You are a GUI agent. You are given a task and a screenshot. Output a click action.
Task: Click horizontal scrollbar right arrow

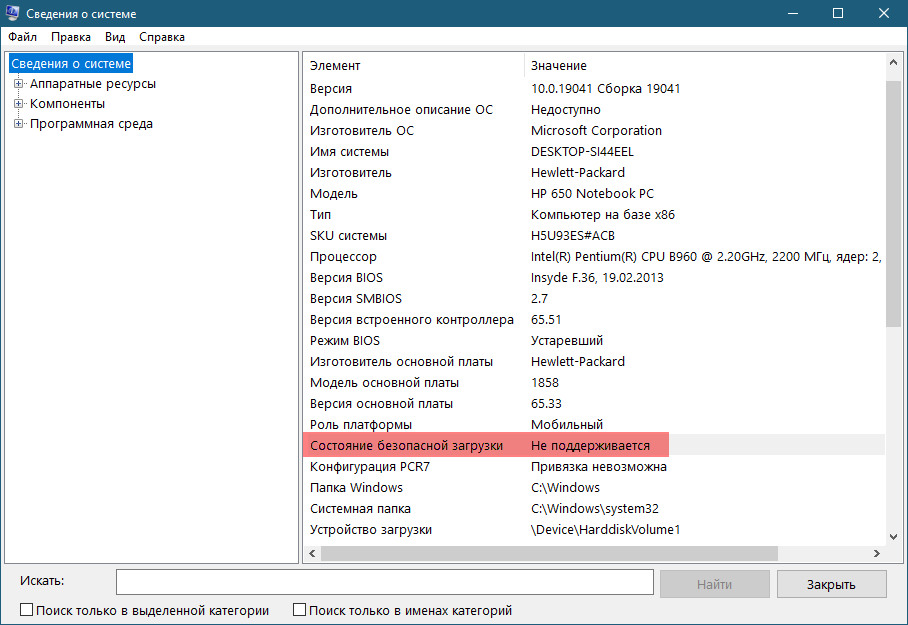(x=877, y=554)
